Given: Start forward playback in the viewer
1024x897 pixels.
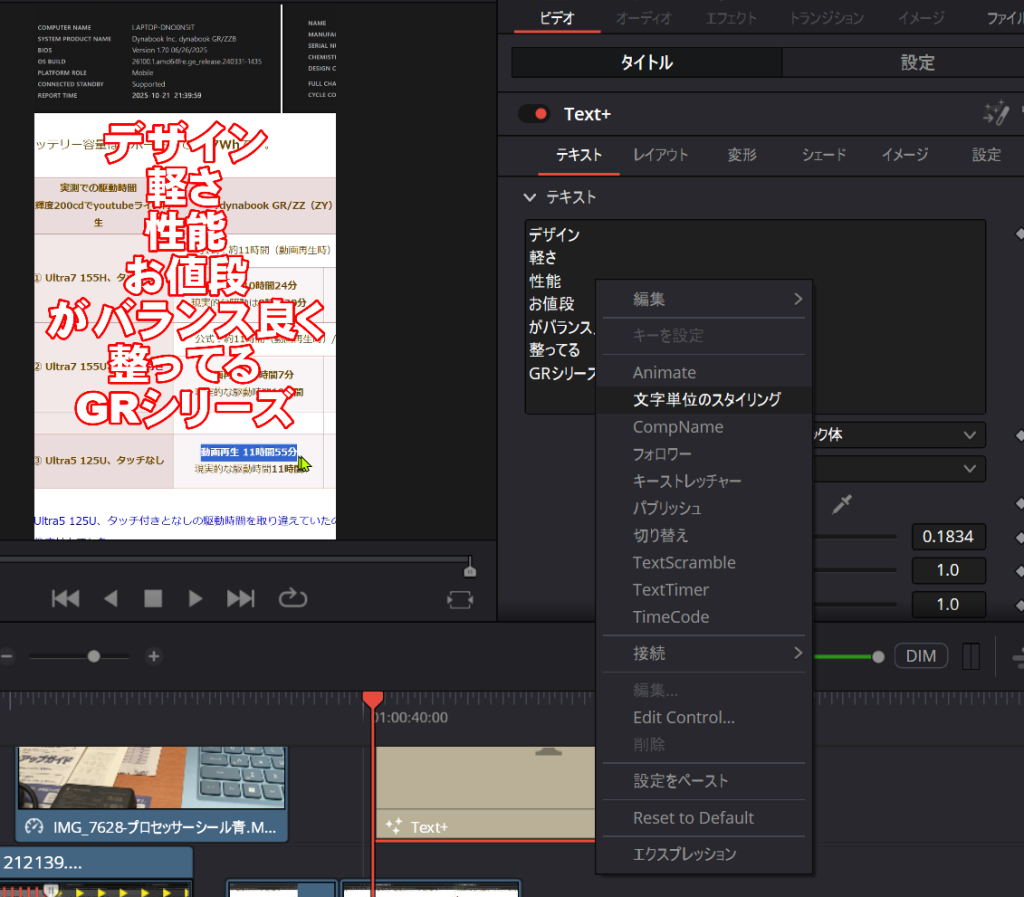Looking at the screenshot, I should tap(196, 598).
